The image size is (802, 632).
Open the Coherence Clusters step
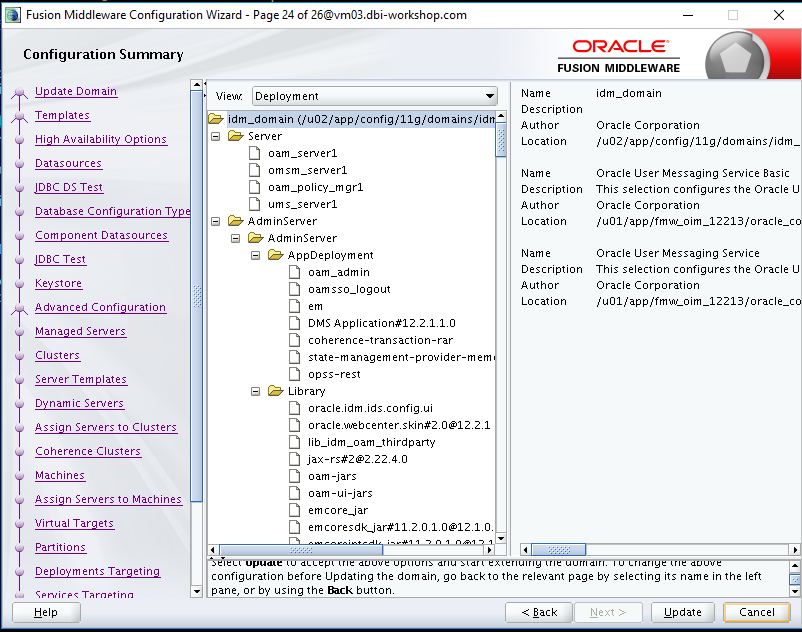88,451
